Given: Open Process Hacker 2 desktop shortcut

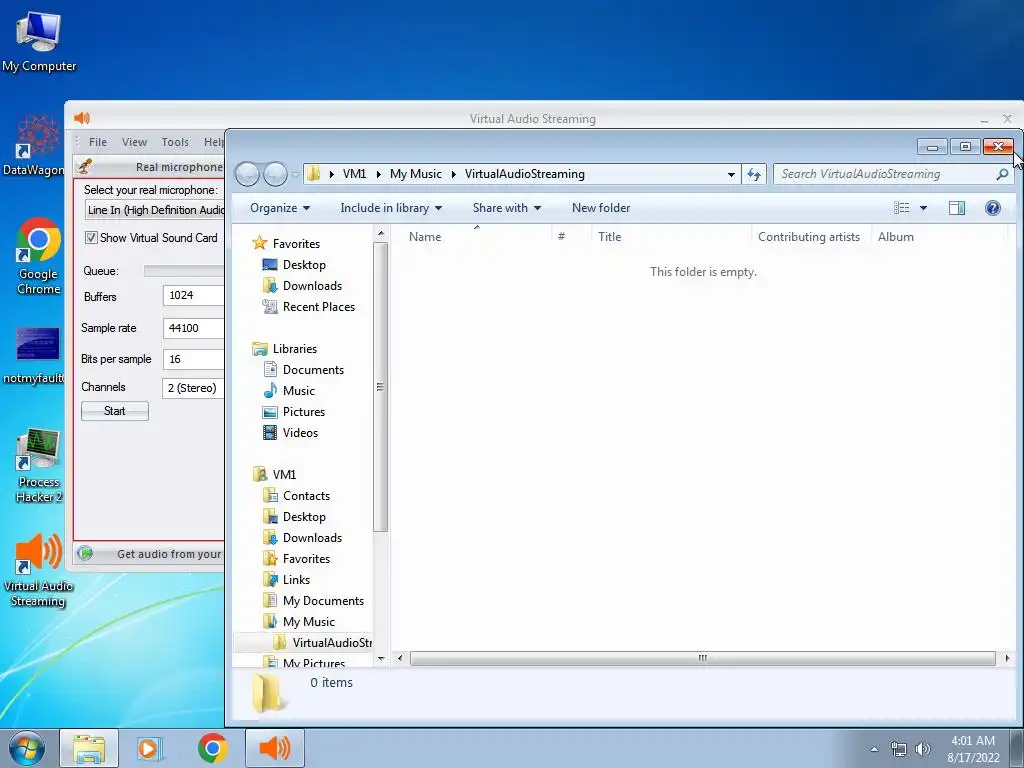Looking at the screenshot, I should [39, 466].
